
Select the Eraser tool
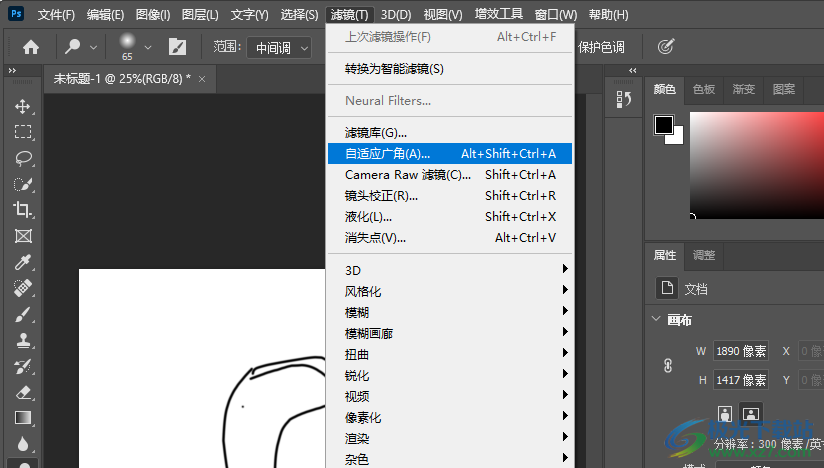[x=23, y=392]
